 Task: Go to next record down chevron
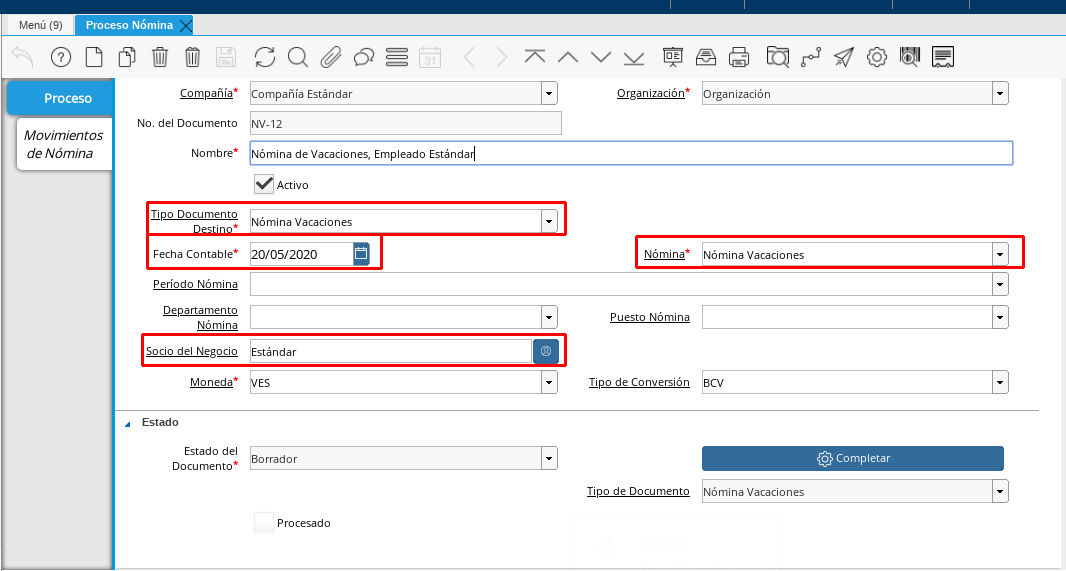click(x=601, y=57)
